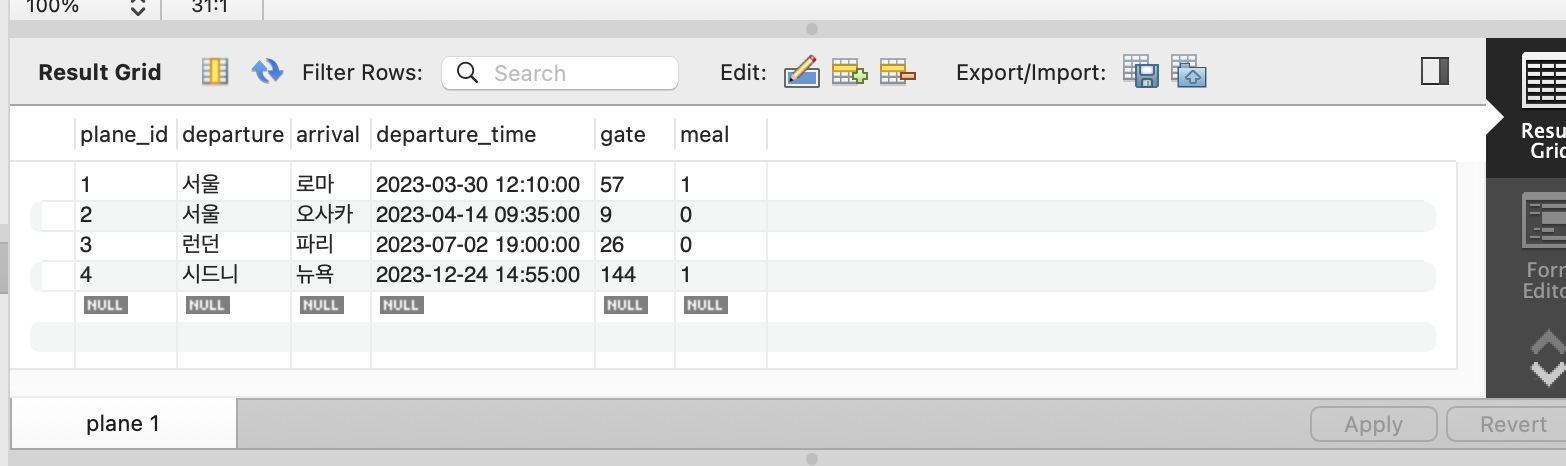Image resolution: width=1566 pixels, height=466 pixels.
Task: Open the zoom percentage stepper
Action: [138, 8]
